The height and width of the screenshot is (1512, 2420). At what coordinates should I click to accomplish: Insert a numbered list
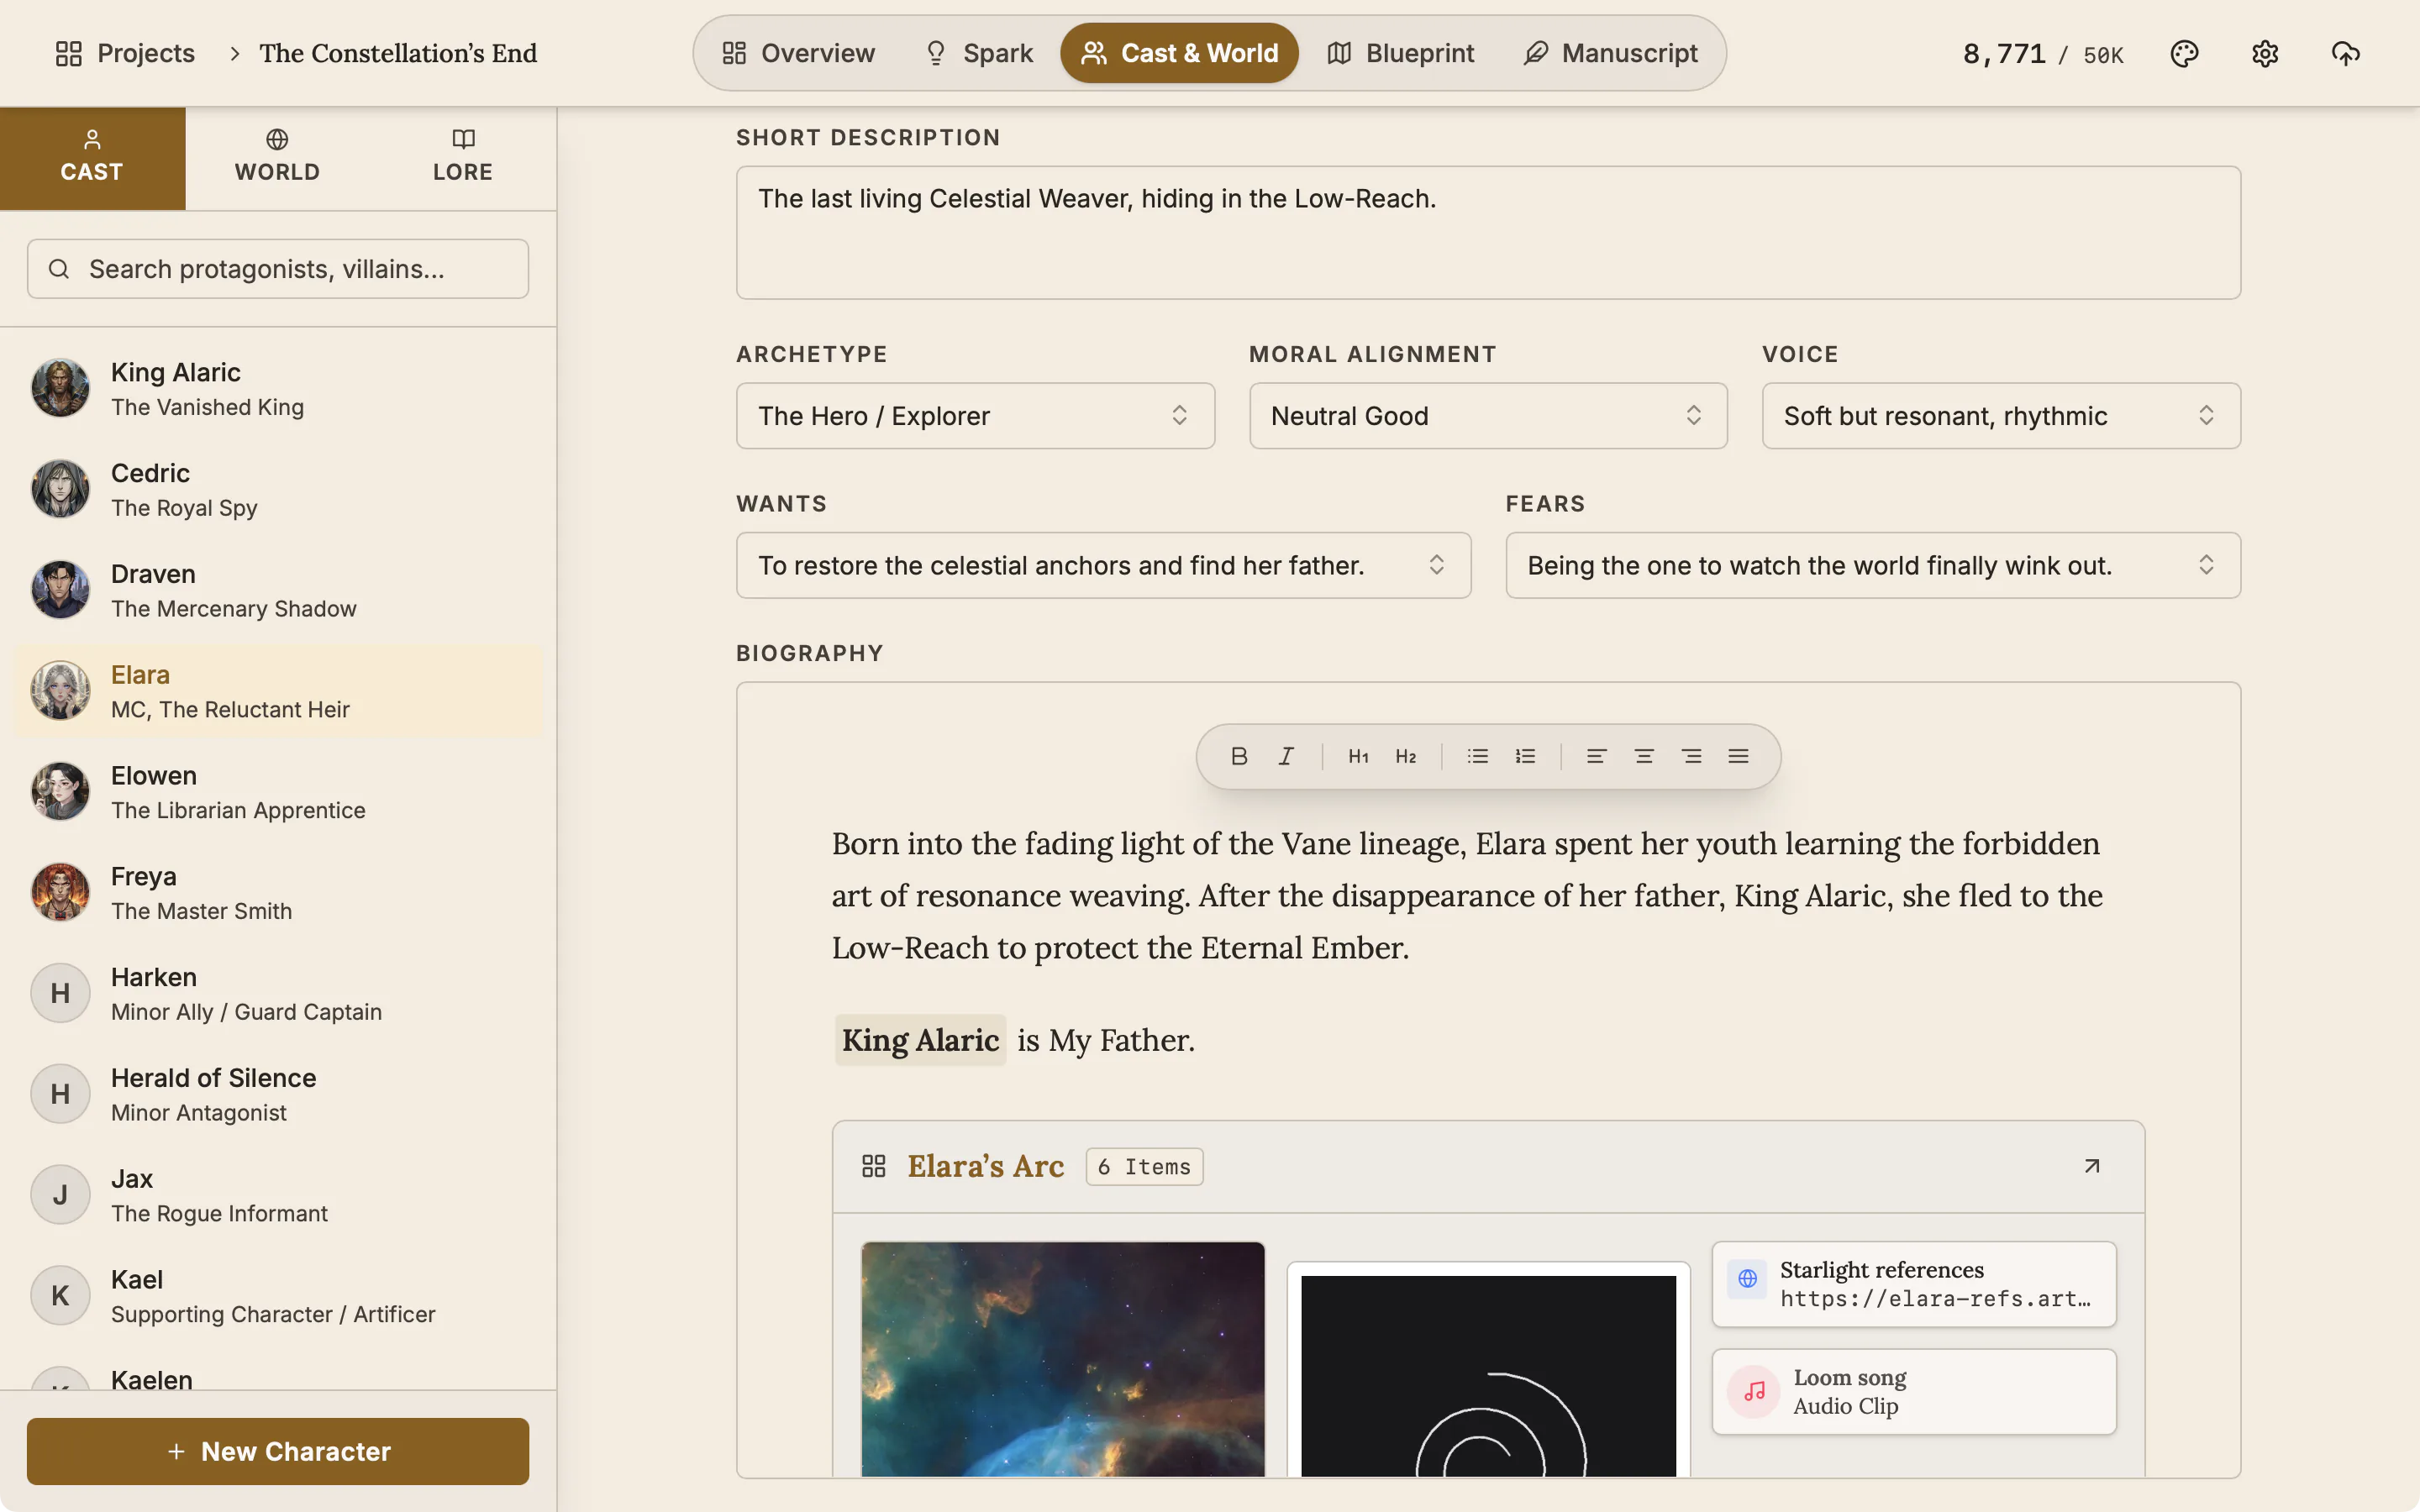1525,756
